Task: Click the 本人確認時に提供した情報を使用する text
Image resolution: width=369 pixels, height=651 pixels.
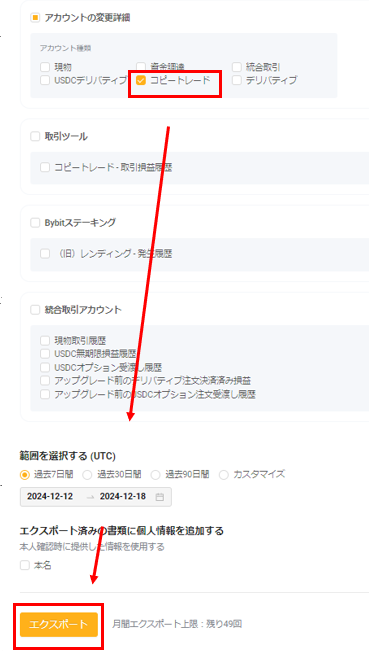Action: coord(92,547)
